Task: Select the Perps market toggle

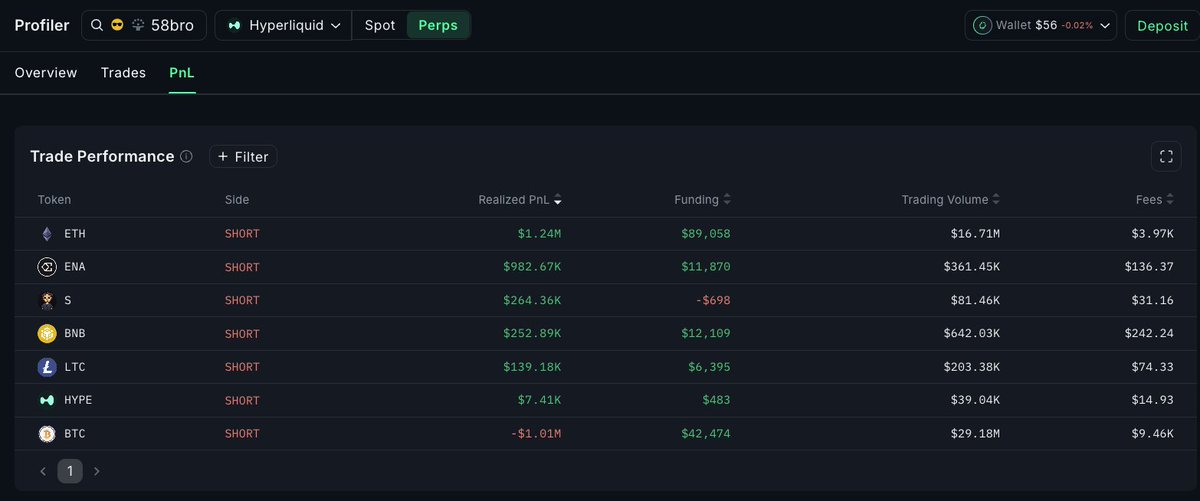Action: pyautogui.click(x=438, y=25)
